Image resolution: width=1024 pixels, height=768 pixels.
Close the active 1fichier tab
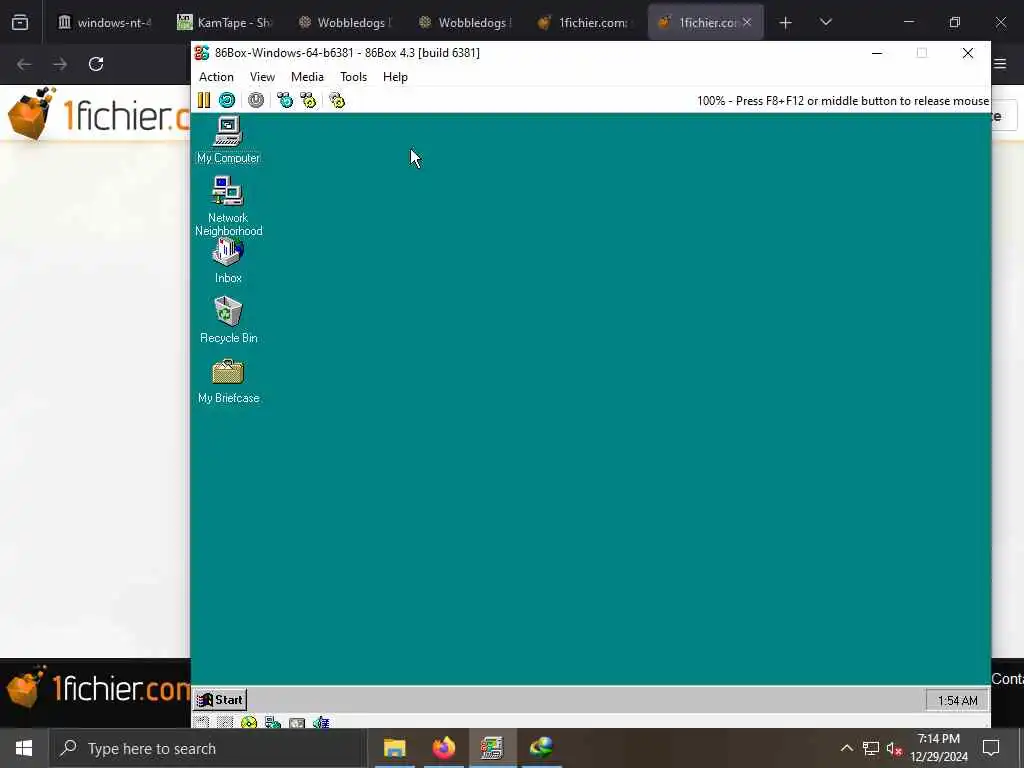tap(747, 22)
